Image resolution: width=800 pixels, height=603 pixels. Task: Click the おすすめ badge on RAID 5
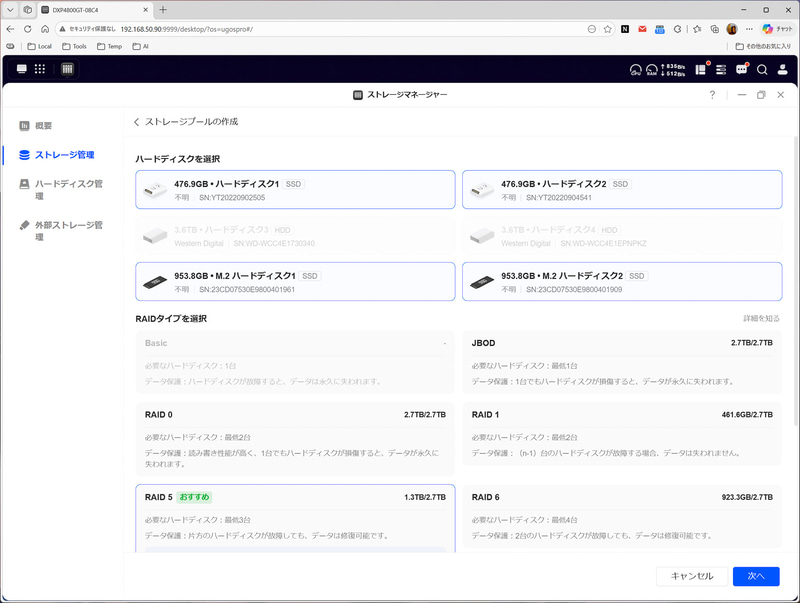click(x=194, y=497)
